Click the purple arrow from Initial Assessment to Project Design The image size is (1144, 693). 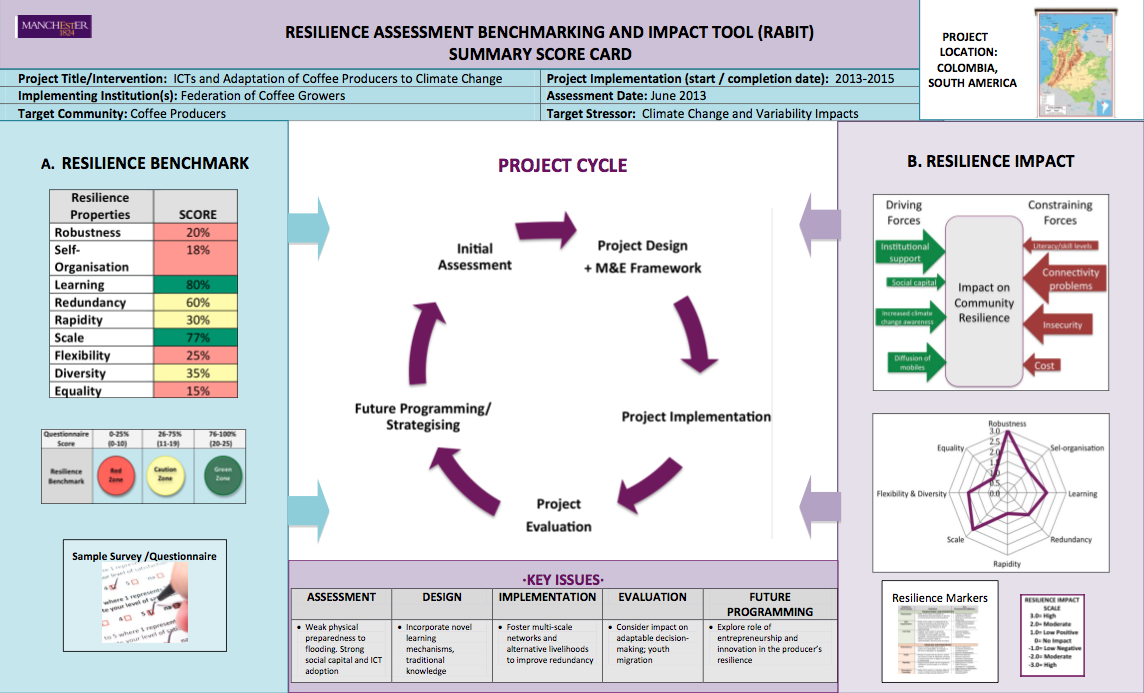(546, 231)
